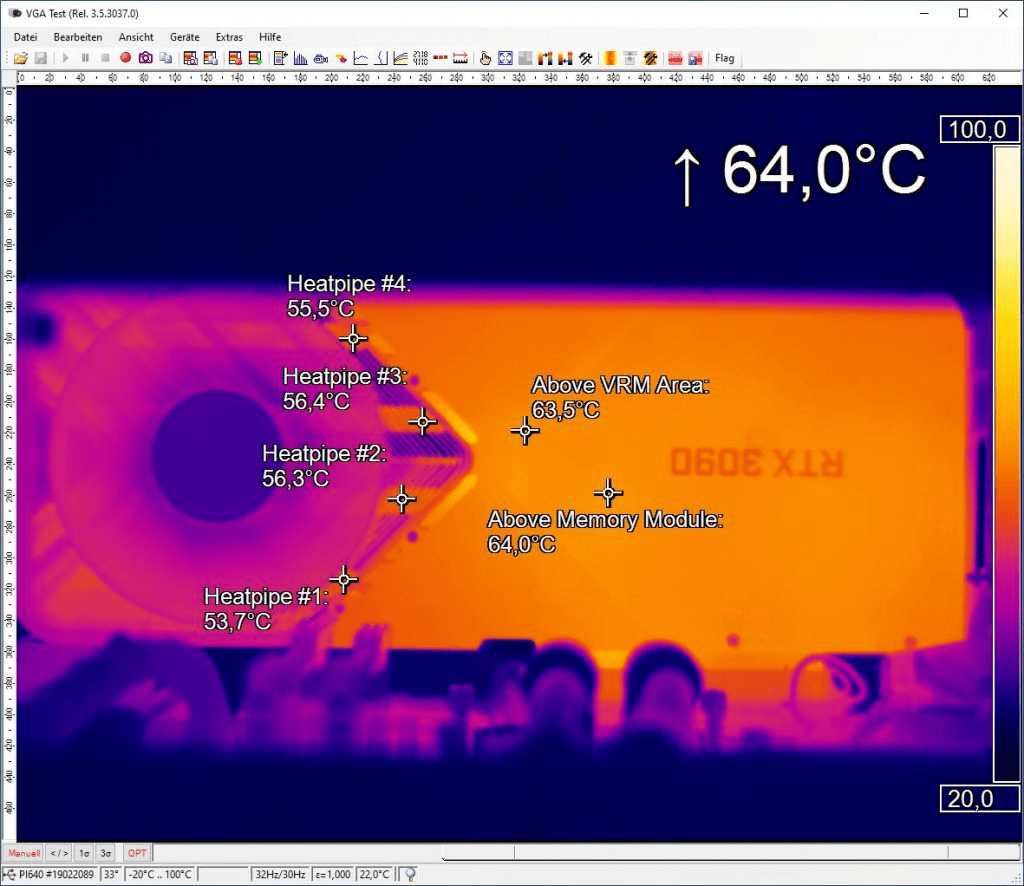This screenshot has width=1024, height=886.
Task: Click the video camera device icon
Action: [321, 58]
